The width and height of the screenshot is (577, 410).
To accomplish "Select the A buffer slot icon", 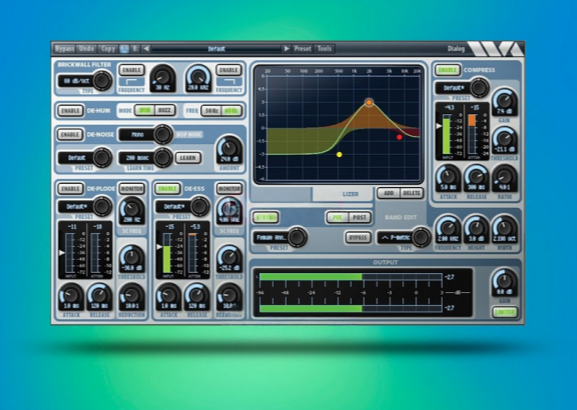I will tap(124, 49).
